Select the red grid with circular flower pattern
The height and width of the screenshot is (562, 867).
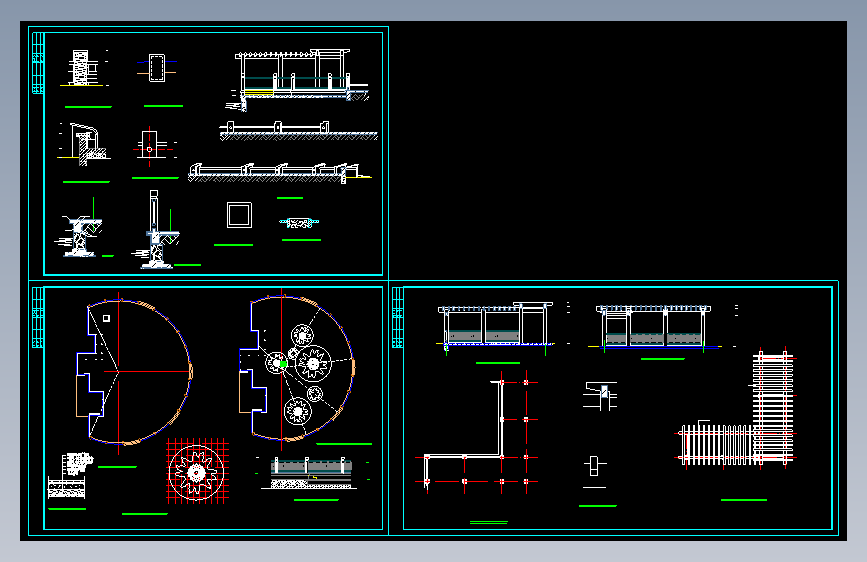[197, 471]
